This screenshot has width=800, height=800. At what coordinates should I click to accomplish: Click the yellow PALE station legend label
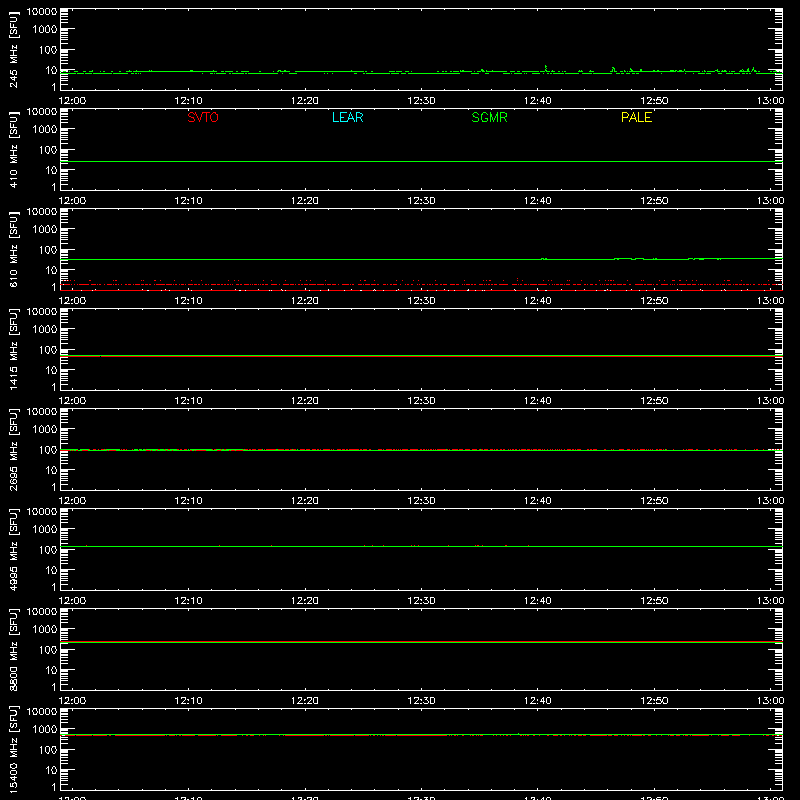636,117
